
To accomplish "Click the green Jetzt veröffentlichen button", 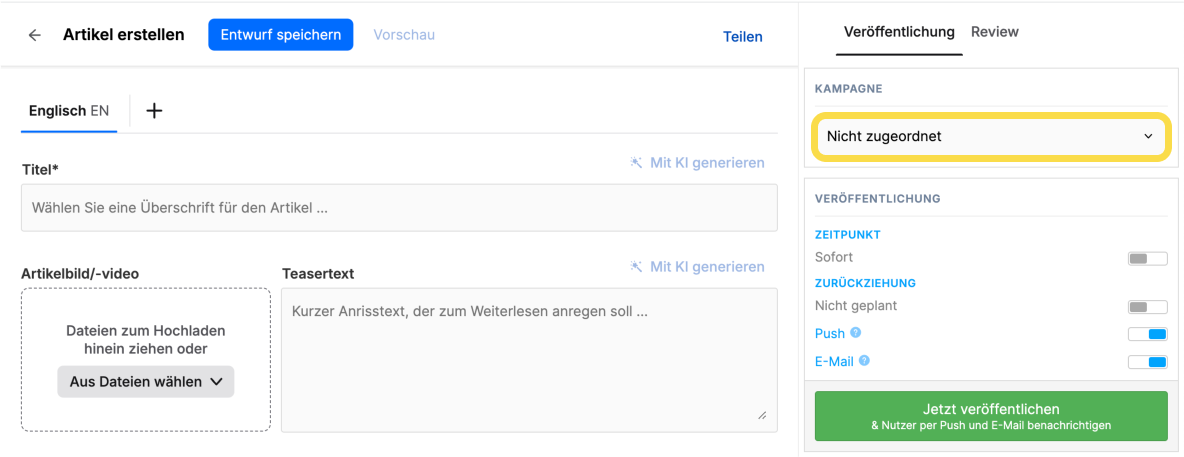I will 991,416.
